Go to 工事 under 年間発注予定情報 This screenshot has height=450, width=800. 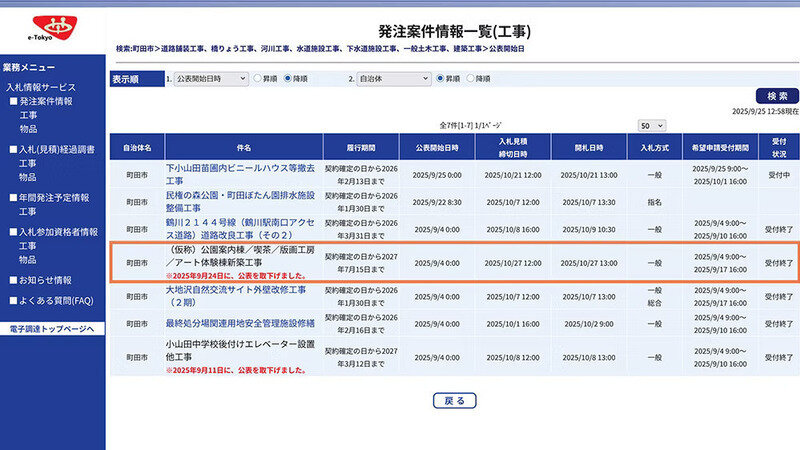pyautogui.click(x=27, y=211)
